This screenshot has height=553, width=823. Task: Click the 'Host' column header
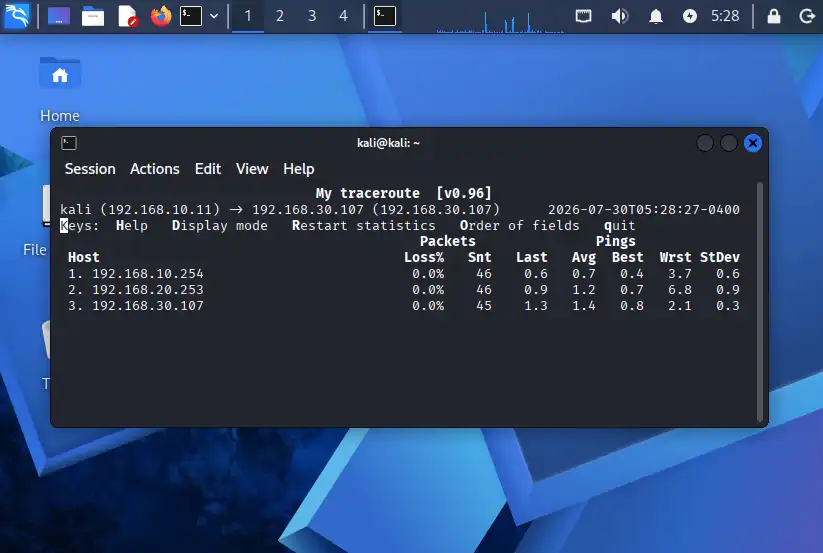tap(83, 258)
